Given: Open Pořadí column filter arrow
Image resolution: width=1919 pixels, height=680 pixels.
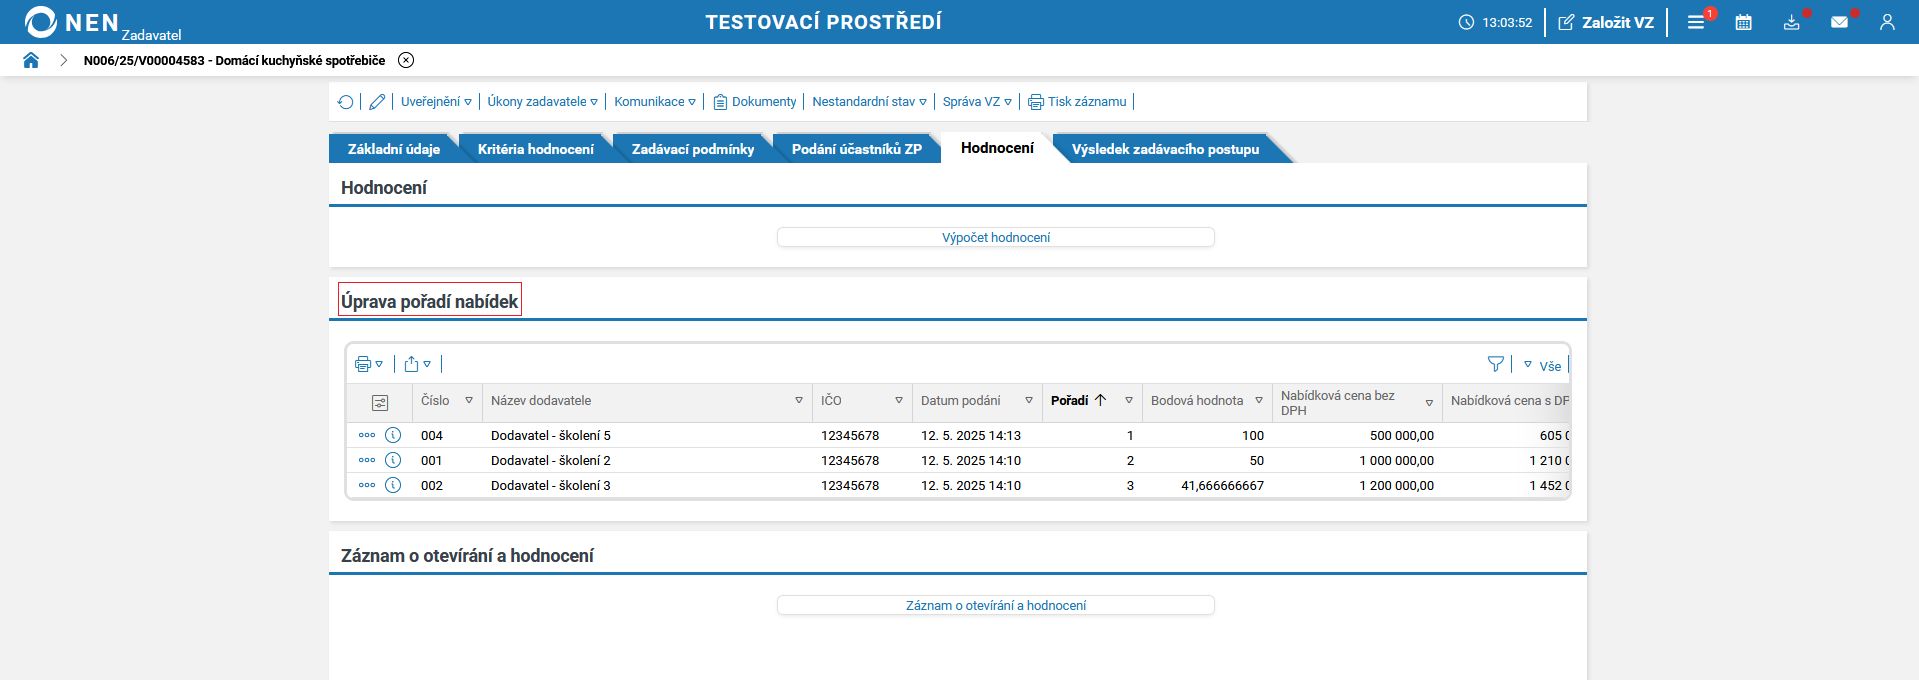Looking at the screenshot, I should 1129,400.
